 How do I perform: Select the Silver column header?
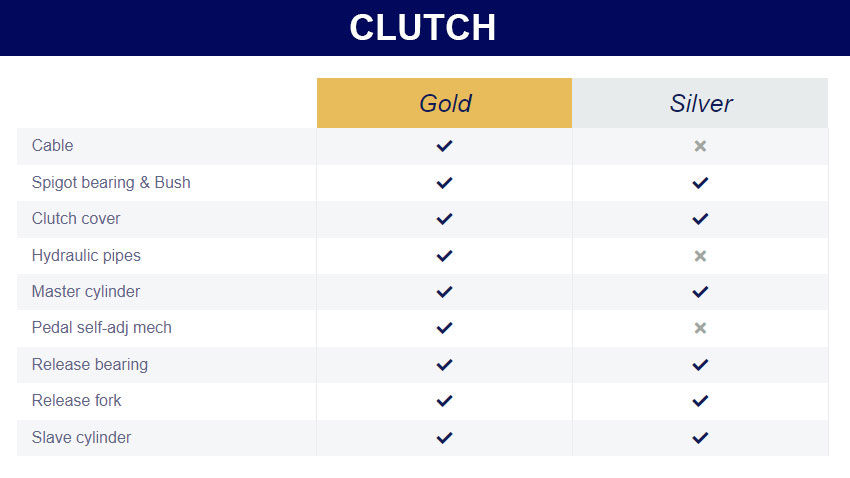click(700, 103)
